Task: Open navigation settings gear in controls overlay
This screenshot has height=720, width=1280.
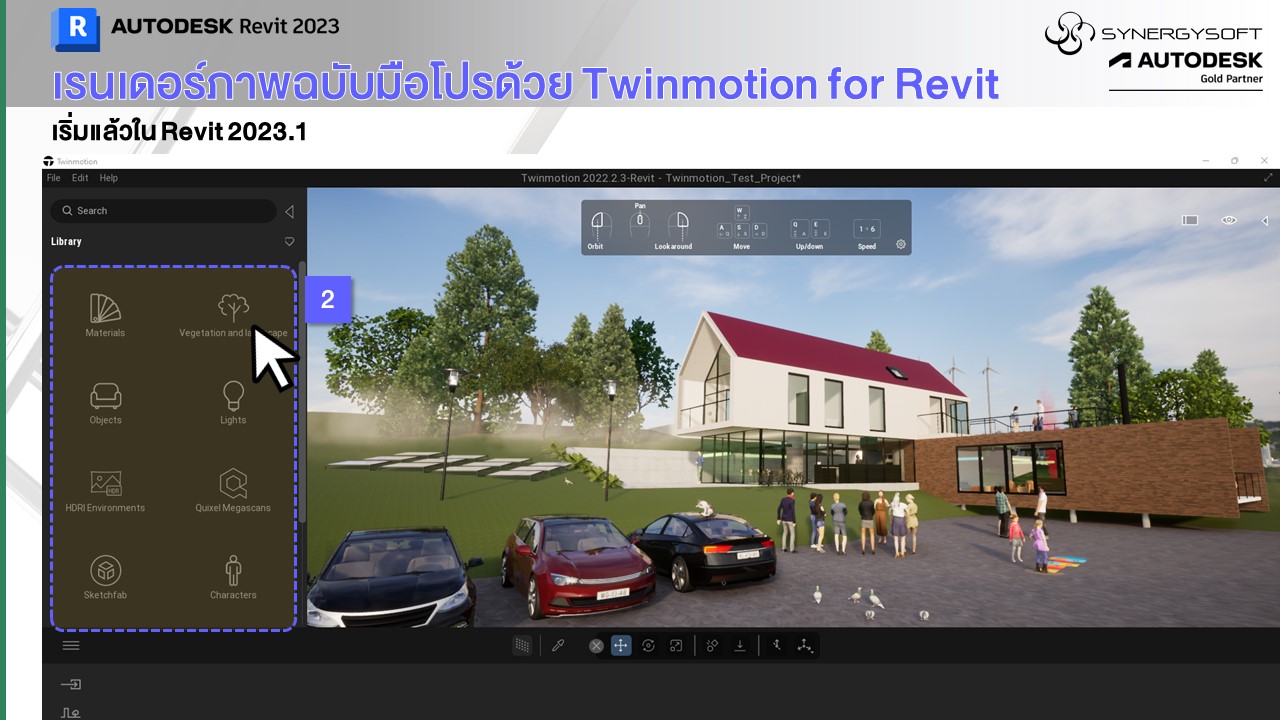Action: [x=900, y=244]
